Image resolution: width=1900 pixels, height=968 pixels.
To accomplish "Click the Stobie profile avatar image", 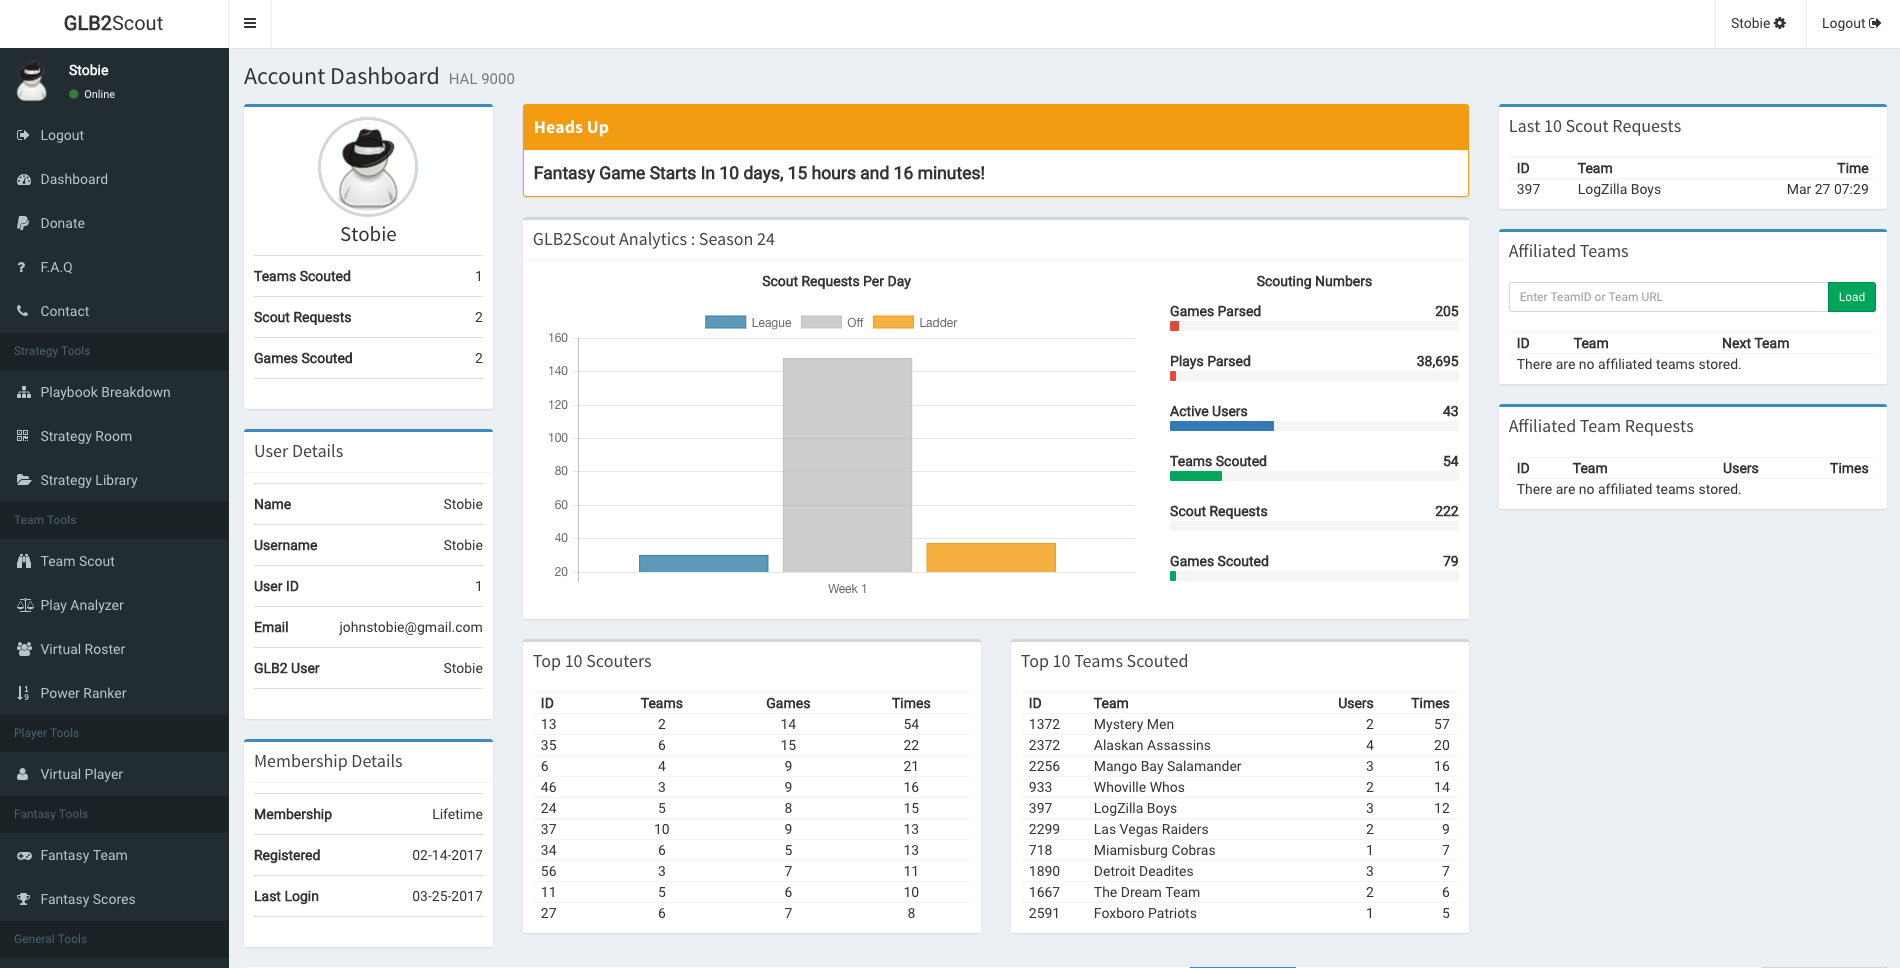I will (x=368, y=167).
